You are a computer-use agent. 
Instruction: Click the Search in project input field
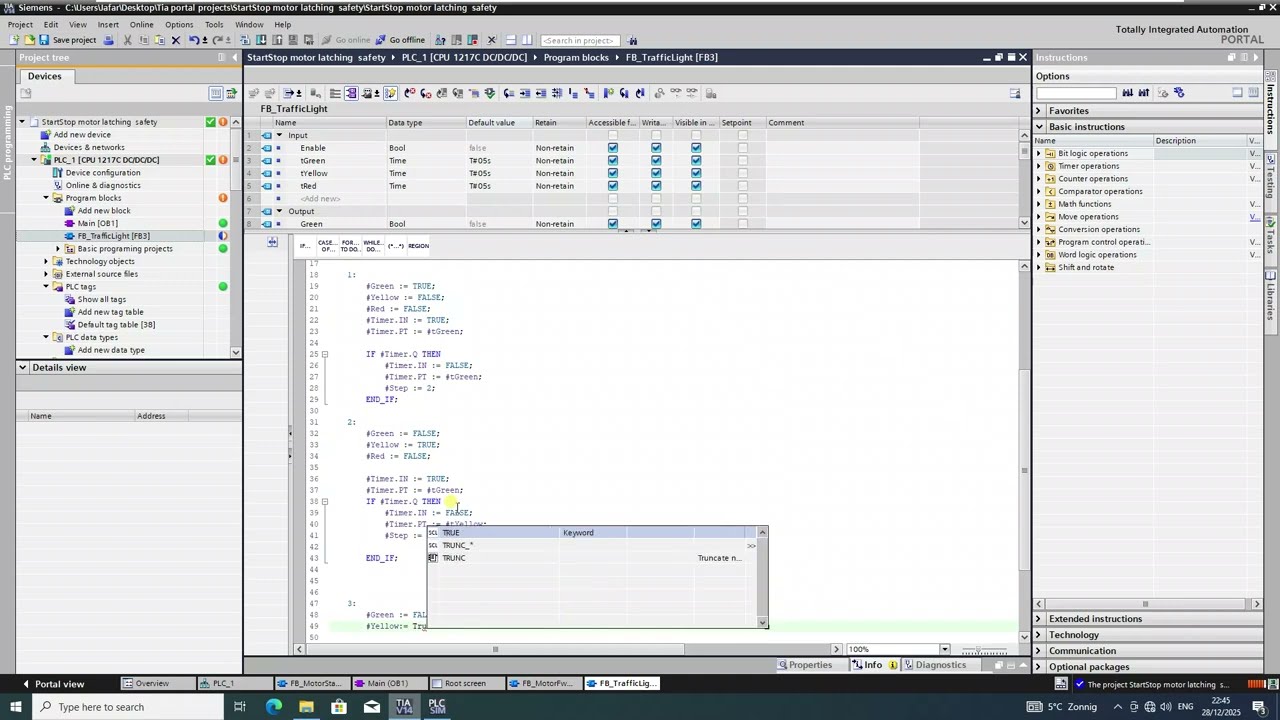(x=578, y=40)
